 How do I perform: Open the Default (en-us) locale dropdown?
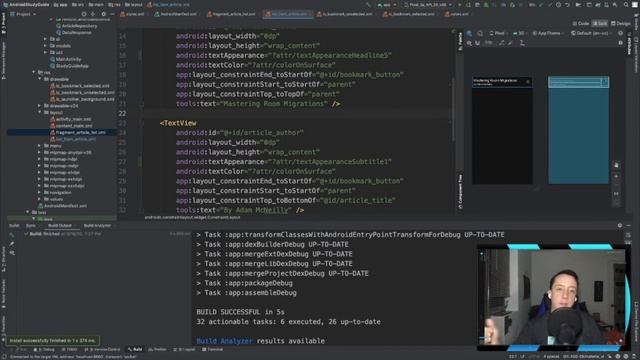click(x=591, y=33)
